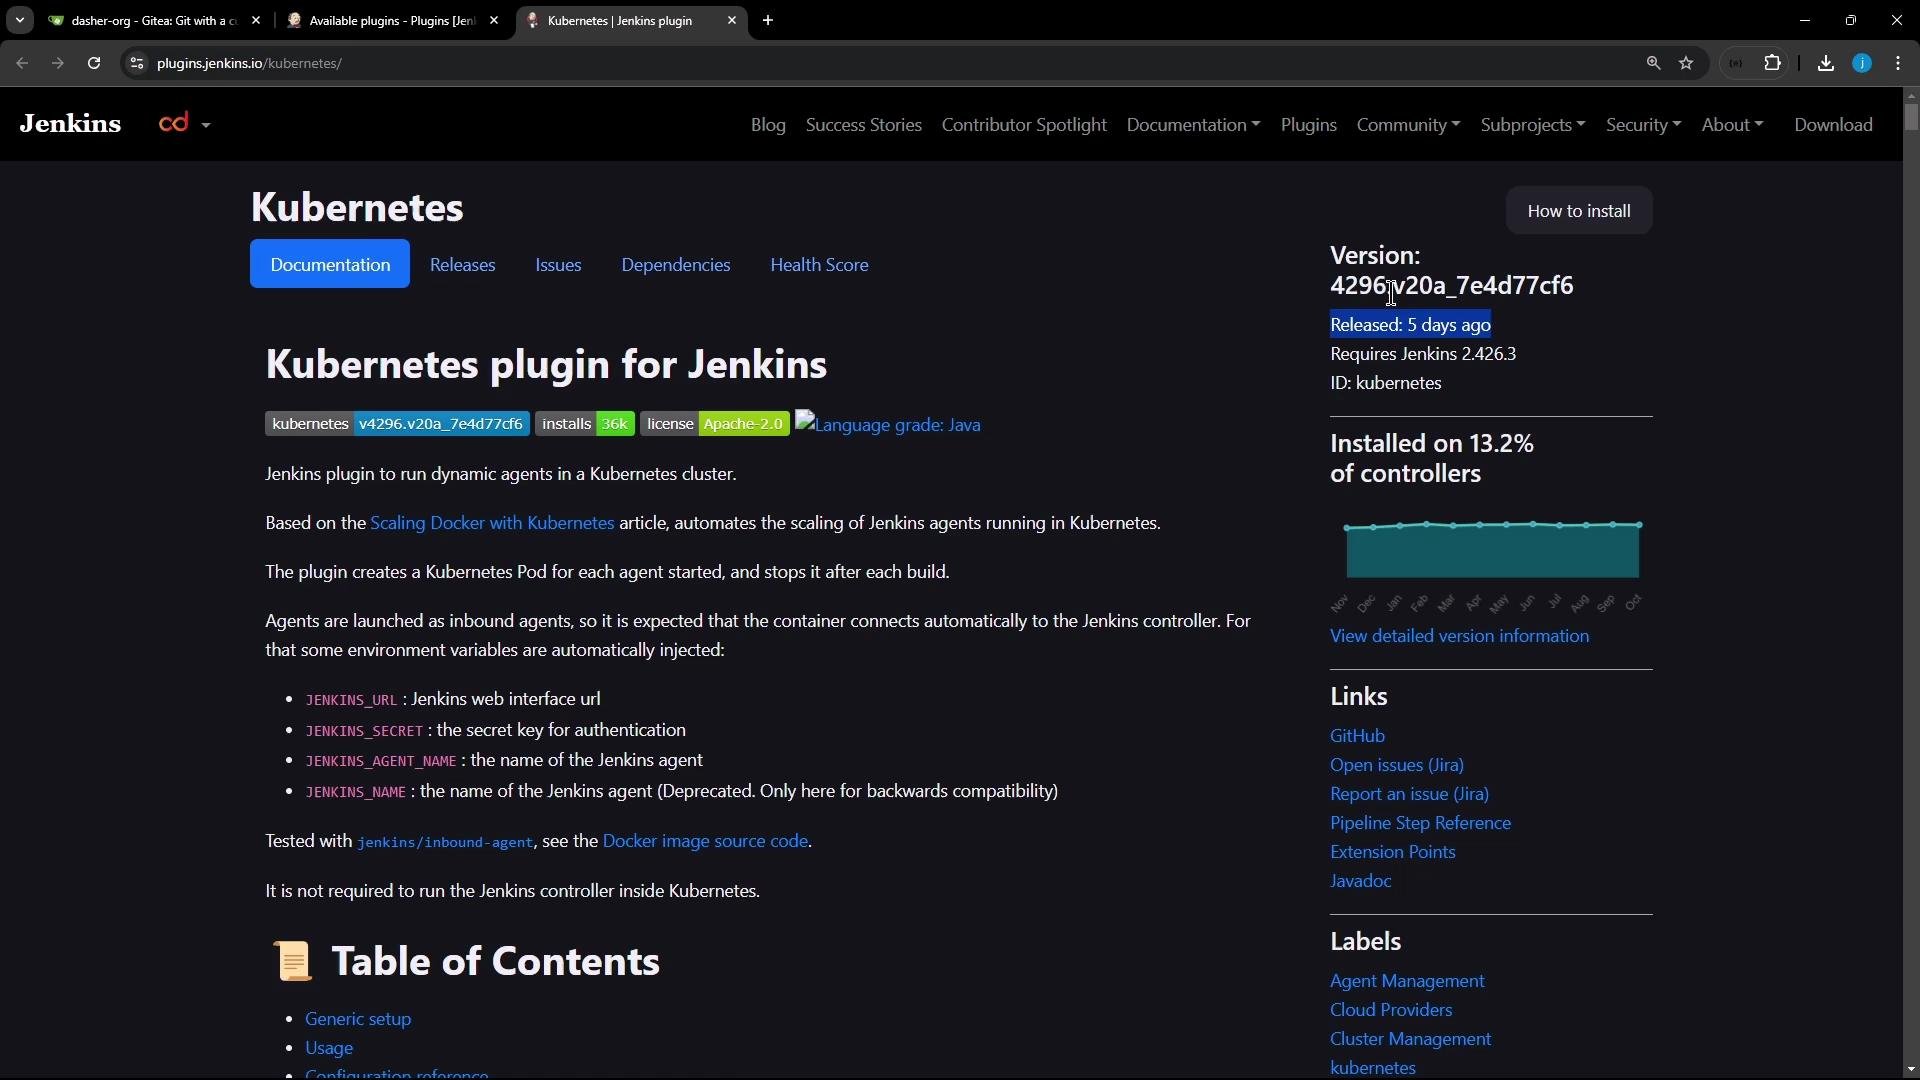Click the Cloud Providers label
1920x1080 pixels.
[1391, 1010]
